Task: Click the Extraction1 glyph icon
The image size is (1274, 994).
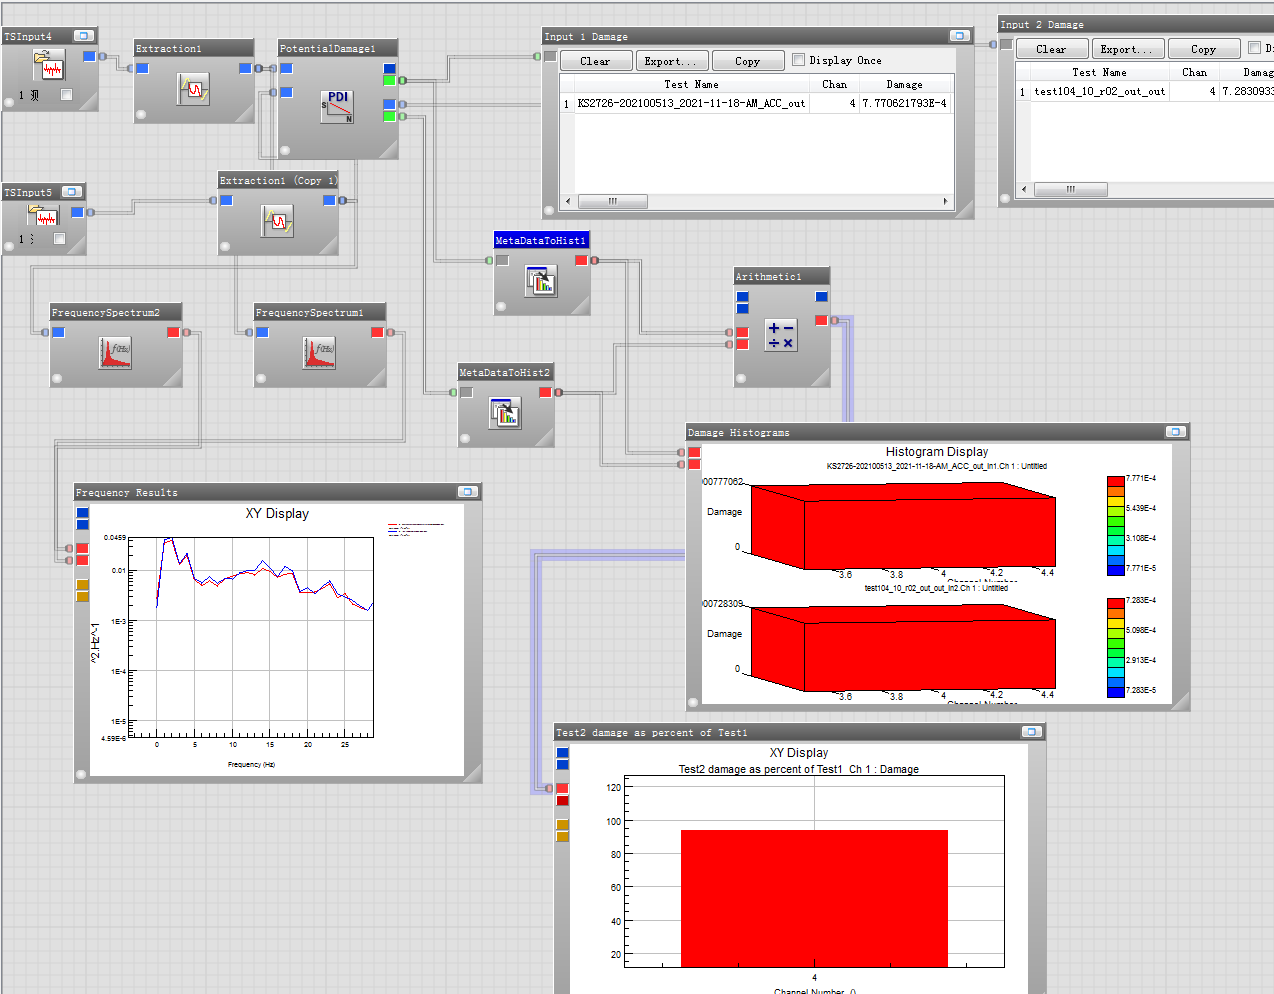Action: point(194,89)
